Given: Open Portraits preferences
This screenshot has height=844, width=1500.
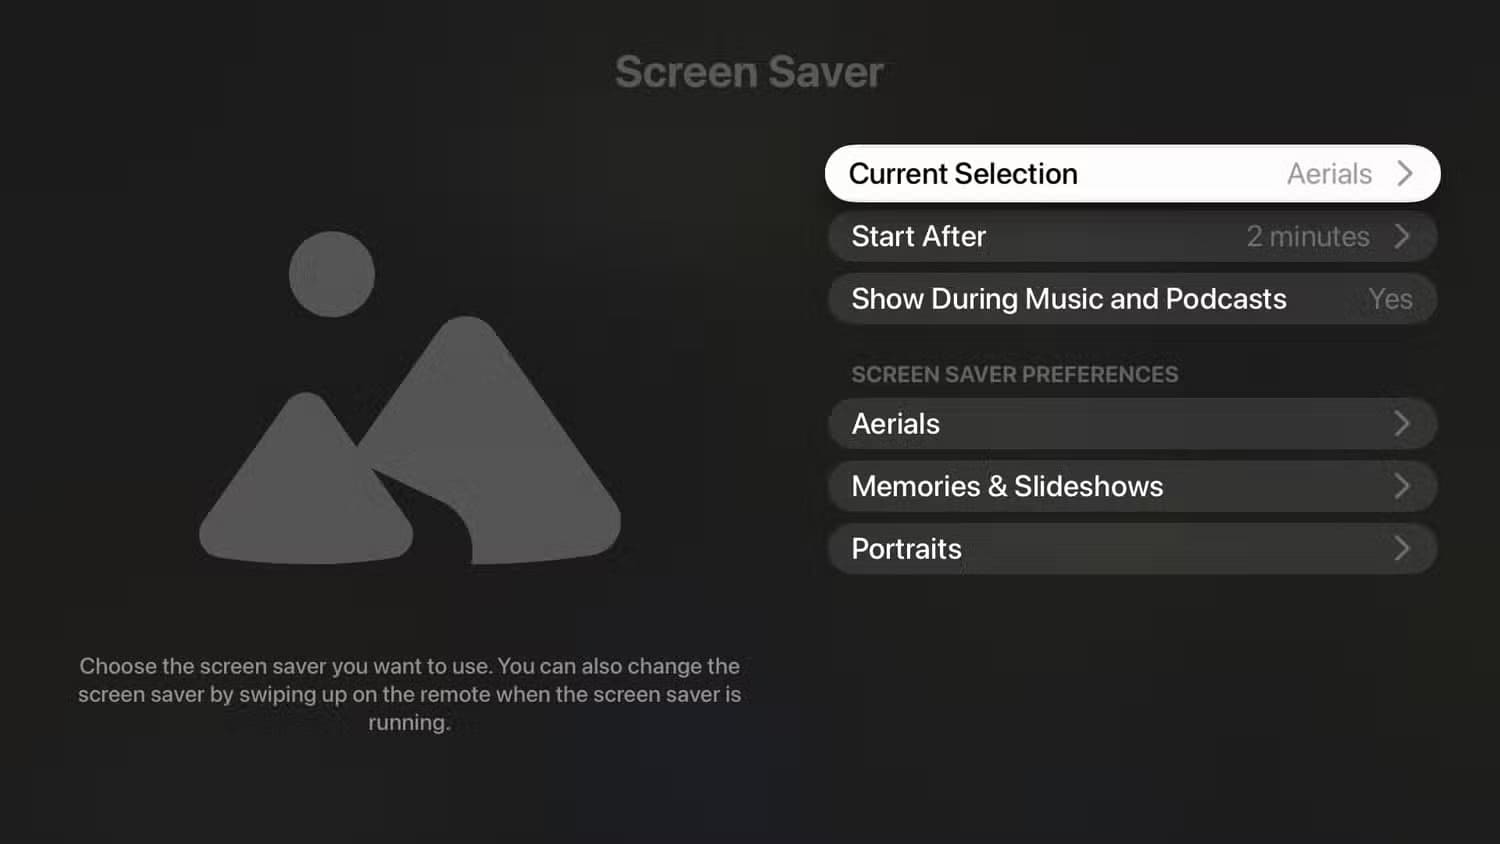Looking at the screenshot, I should [1132, 549].
